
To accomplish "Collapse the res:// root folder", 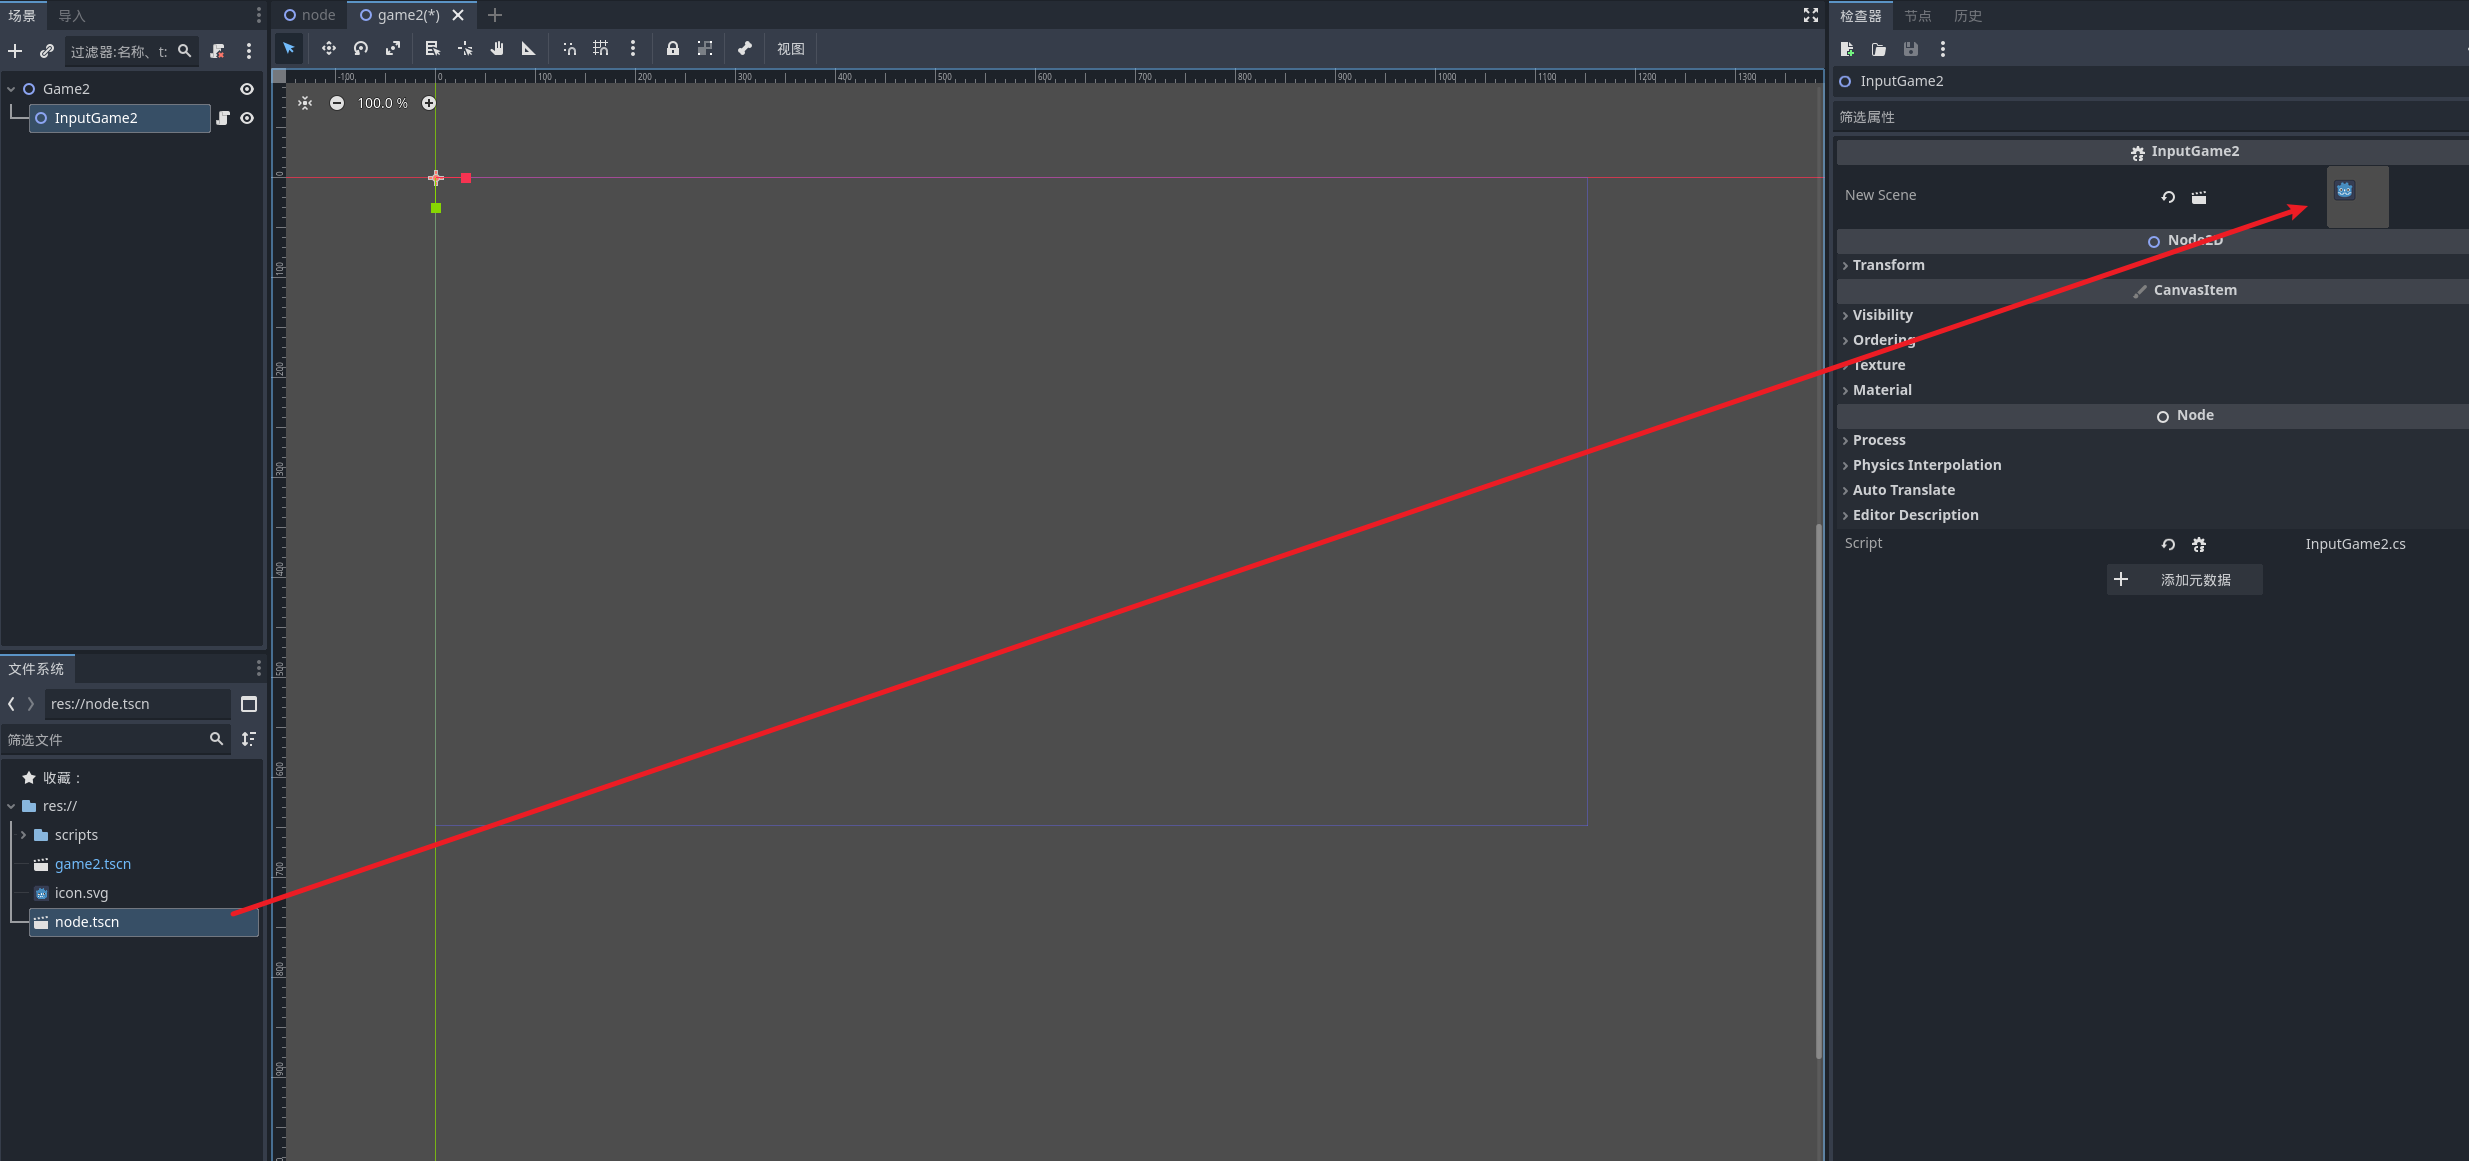I will point(11,806).
